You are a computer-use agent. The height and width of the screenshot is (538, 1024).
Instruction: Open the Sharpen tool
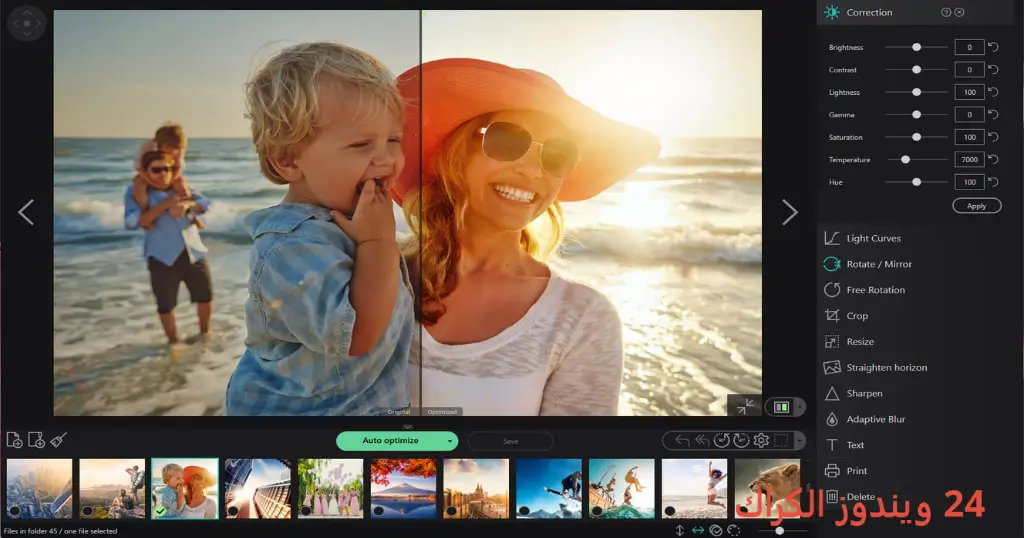[x=853, y=393]
